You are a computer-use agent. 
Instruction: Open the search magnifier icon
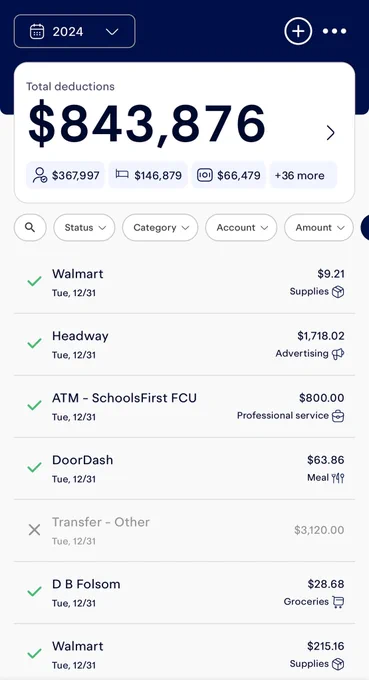(30, 227)
